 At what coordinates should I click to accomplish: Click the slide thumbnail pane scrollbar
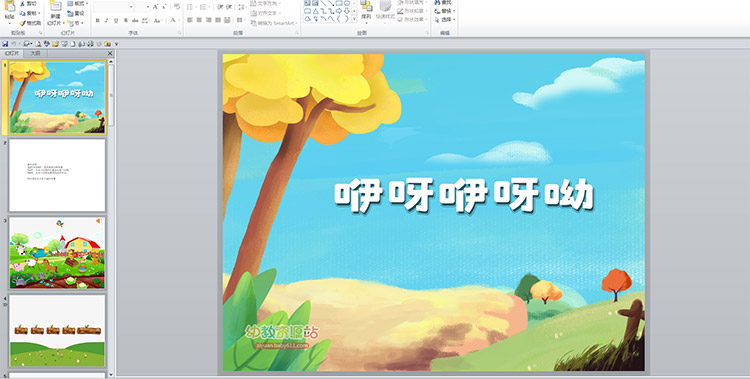111,218
